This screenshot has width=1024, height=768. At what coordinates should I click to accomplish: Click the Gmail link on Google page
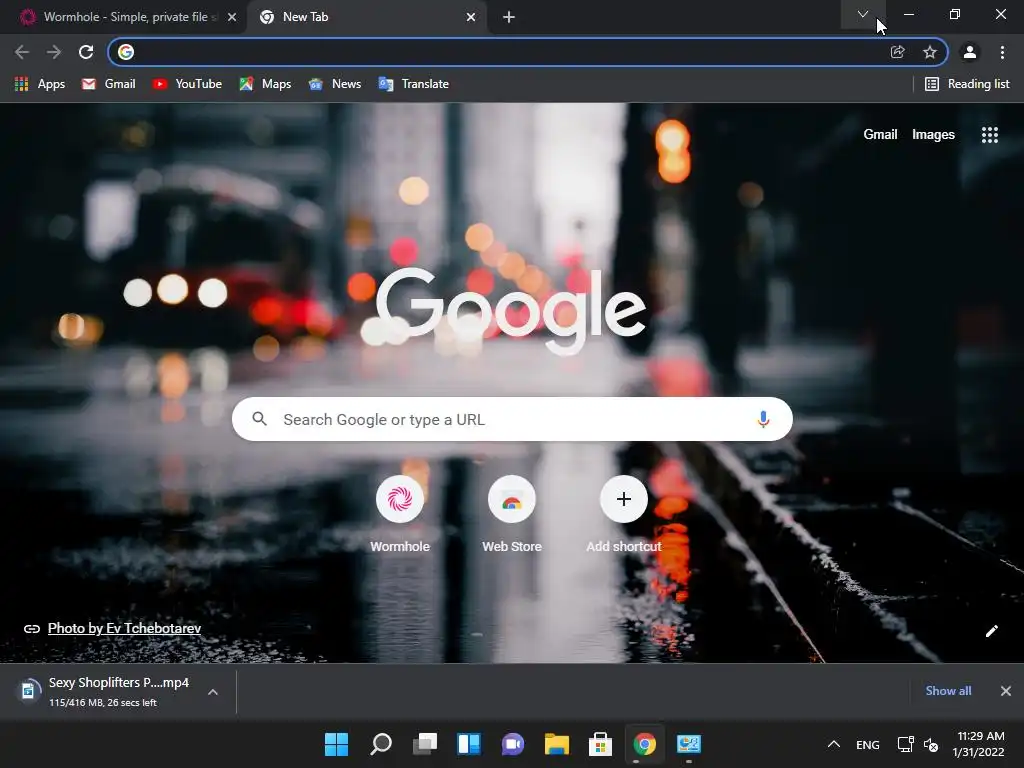coord(880,135)
